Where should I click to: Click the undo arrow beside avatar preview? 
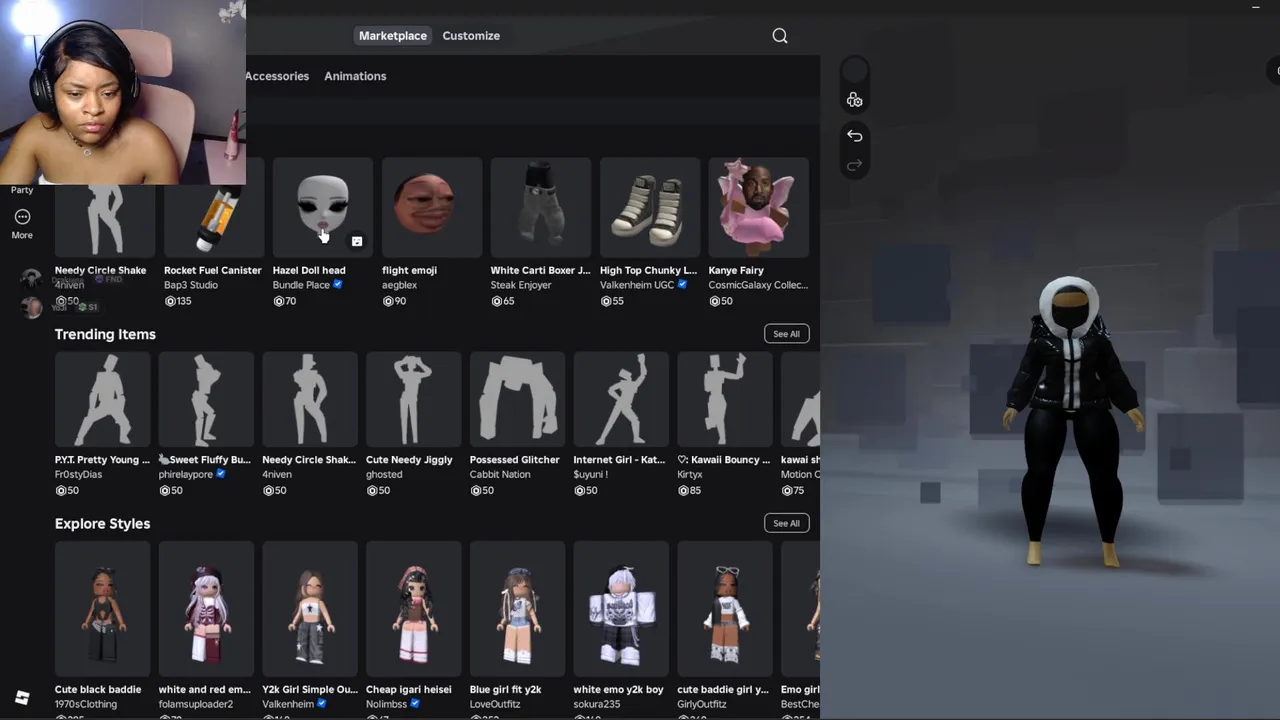tap(854, 135)
